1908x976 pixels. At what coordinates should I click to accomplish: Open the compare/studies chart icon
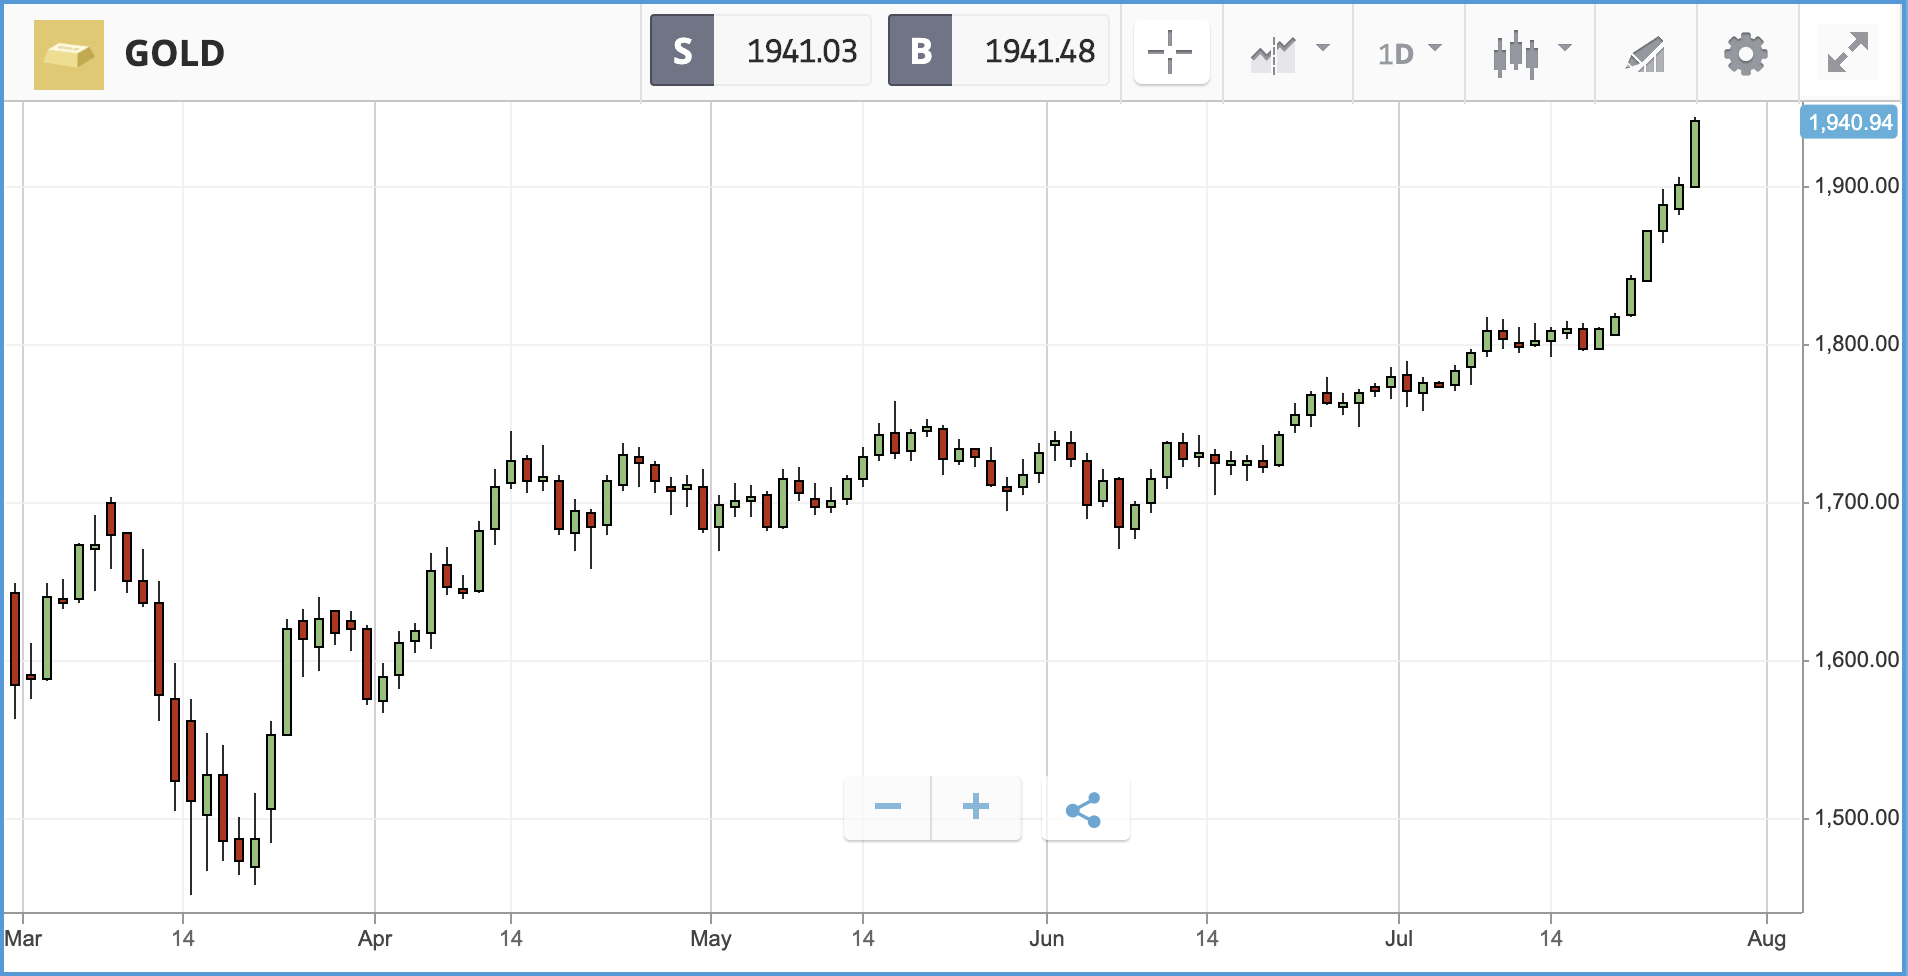(1273, 54)
